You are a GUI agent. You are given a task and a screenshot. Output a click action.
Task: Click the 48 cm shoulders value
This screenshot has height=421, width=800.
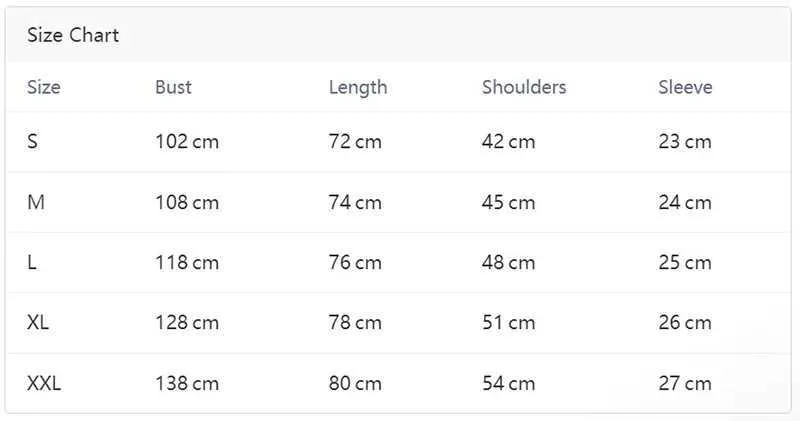(508, 263)
